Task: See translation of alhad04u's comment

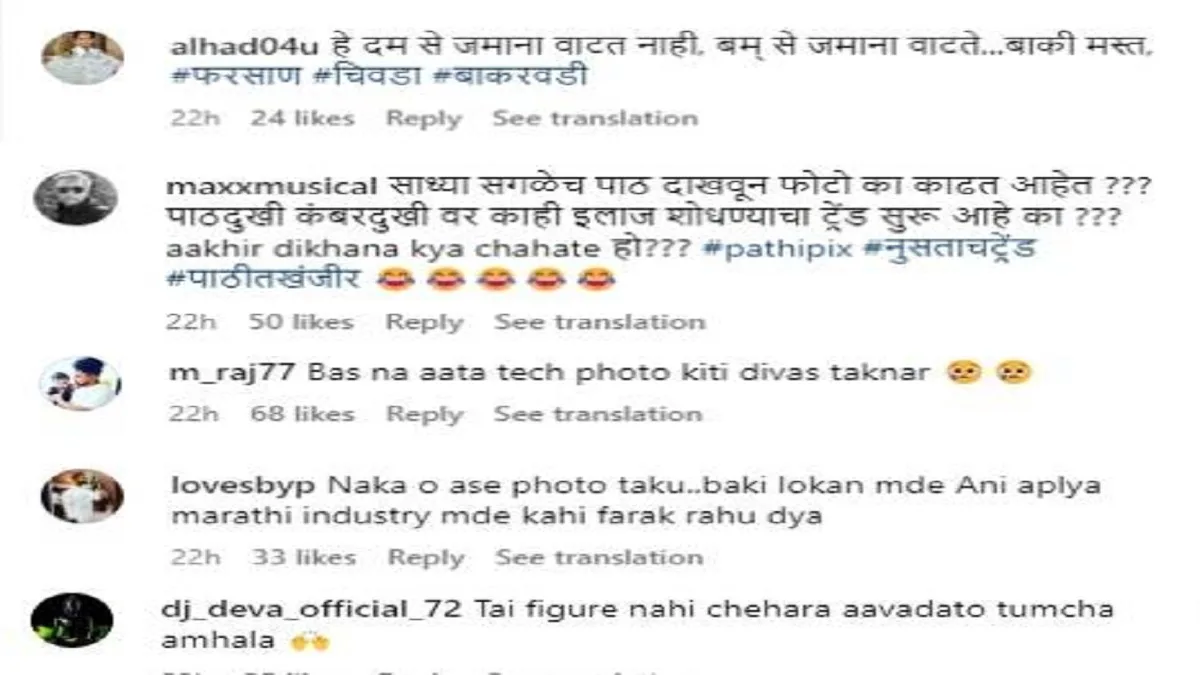Action: (594, 118)
